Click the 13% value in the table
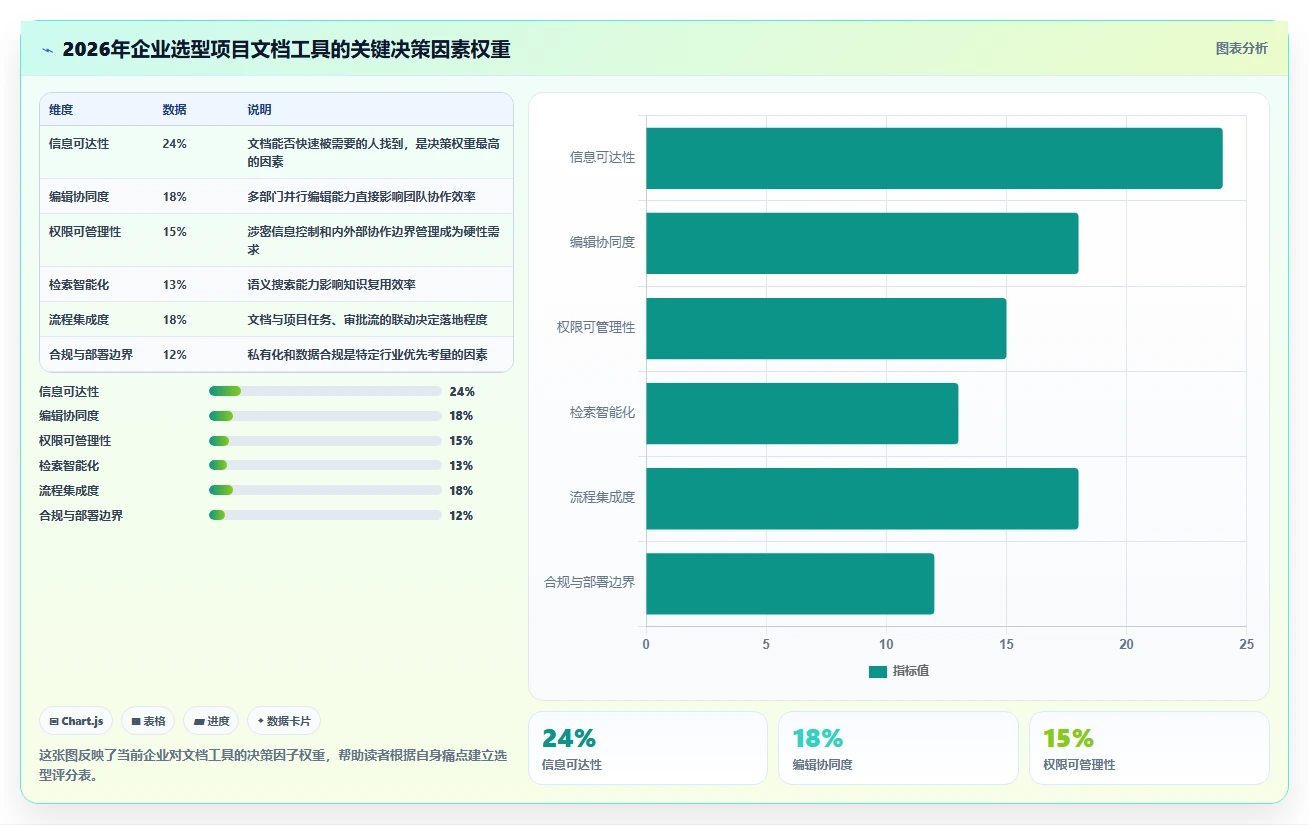 point(174,285)
